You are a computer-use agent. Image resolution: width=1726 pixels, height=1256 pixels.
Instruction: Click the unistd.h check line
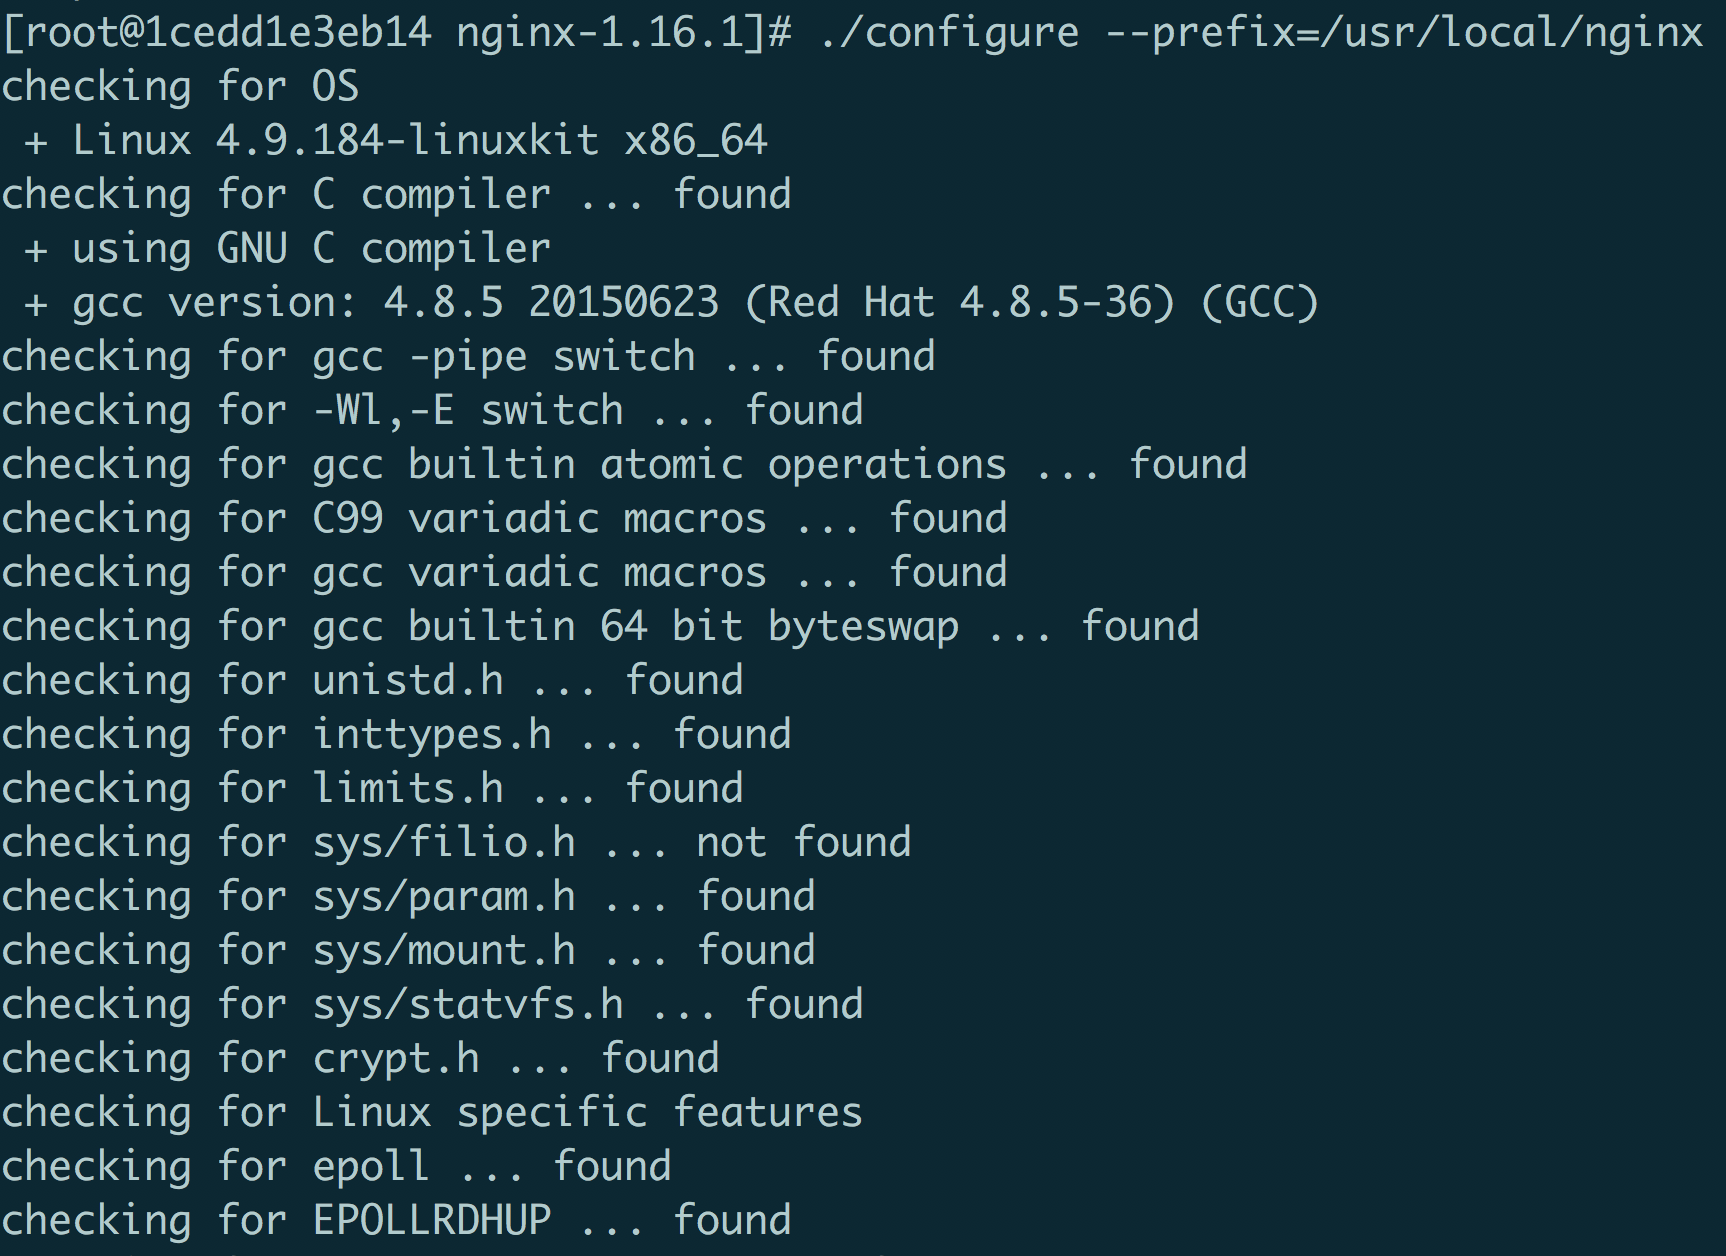pos(372,680)
